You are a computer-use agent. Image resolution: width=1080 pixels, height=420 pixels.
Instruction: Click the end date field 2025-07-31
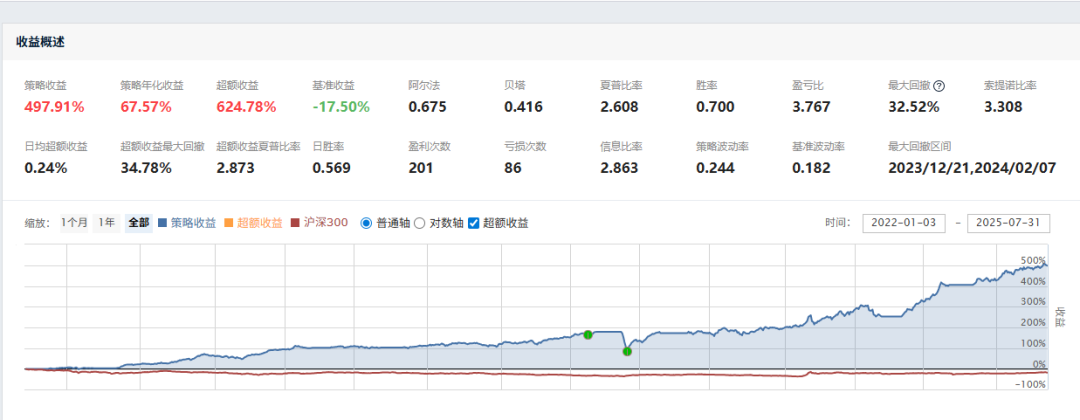tap(1008, 223)
